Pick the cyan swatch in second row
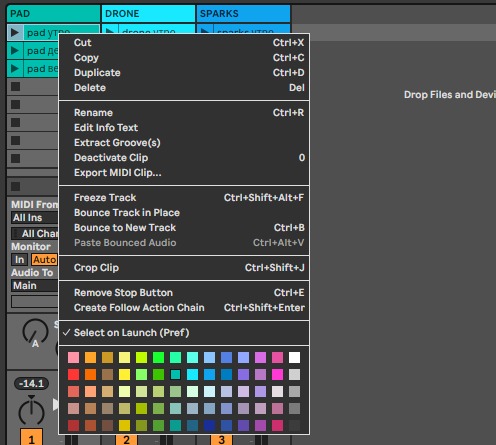Viewport: 496px width, 445px height. coord(192,374)
